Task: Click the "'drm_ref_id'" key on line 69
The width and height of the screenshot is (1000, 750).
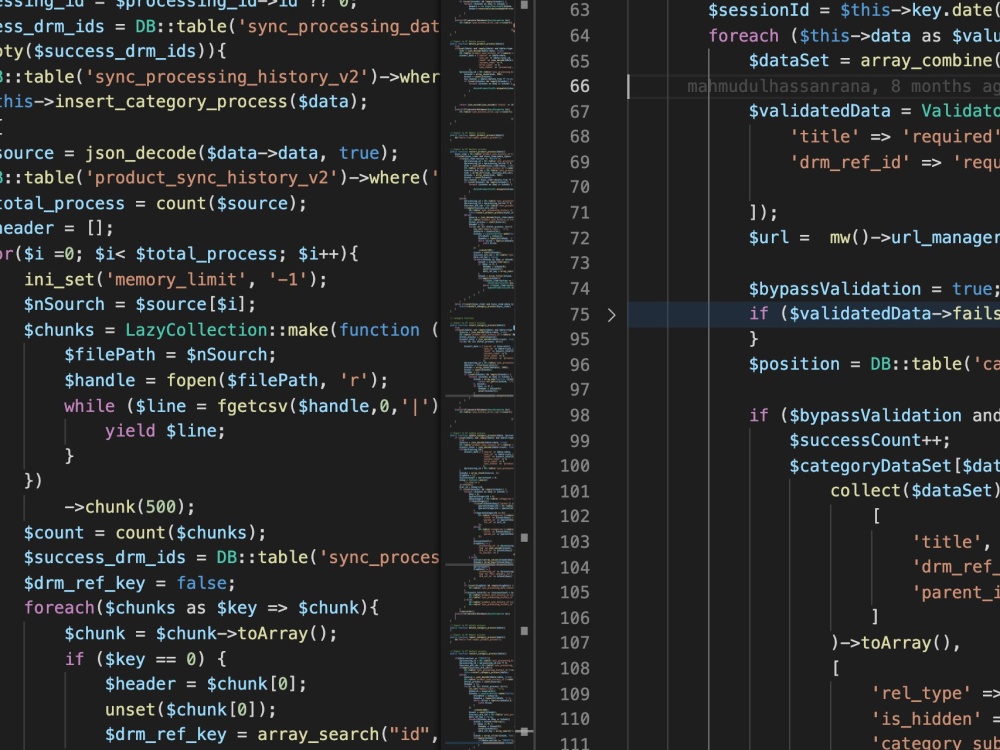Action: pyautogui.click(x=850, y=162)
